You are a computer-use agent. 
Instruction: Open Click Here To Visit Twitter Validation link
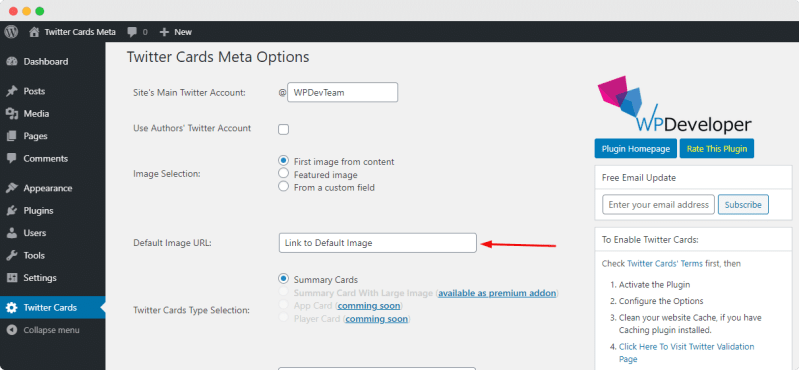686,353
